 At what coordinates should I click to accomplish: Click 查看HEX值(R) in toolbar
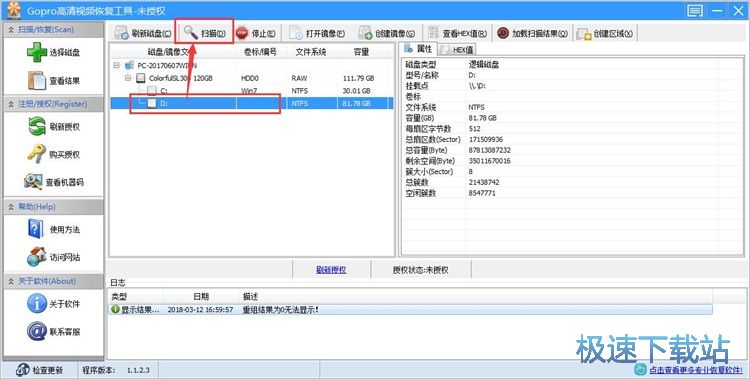(458, 33)
